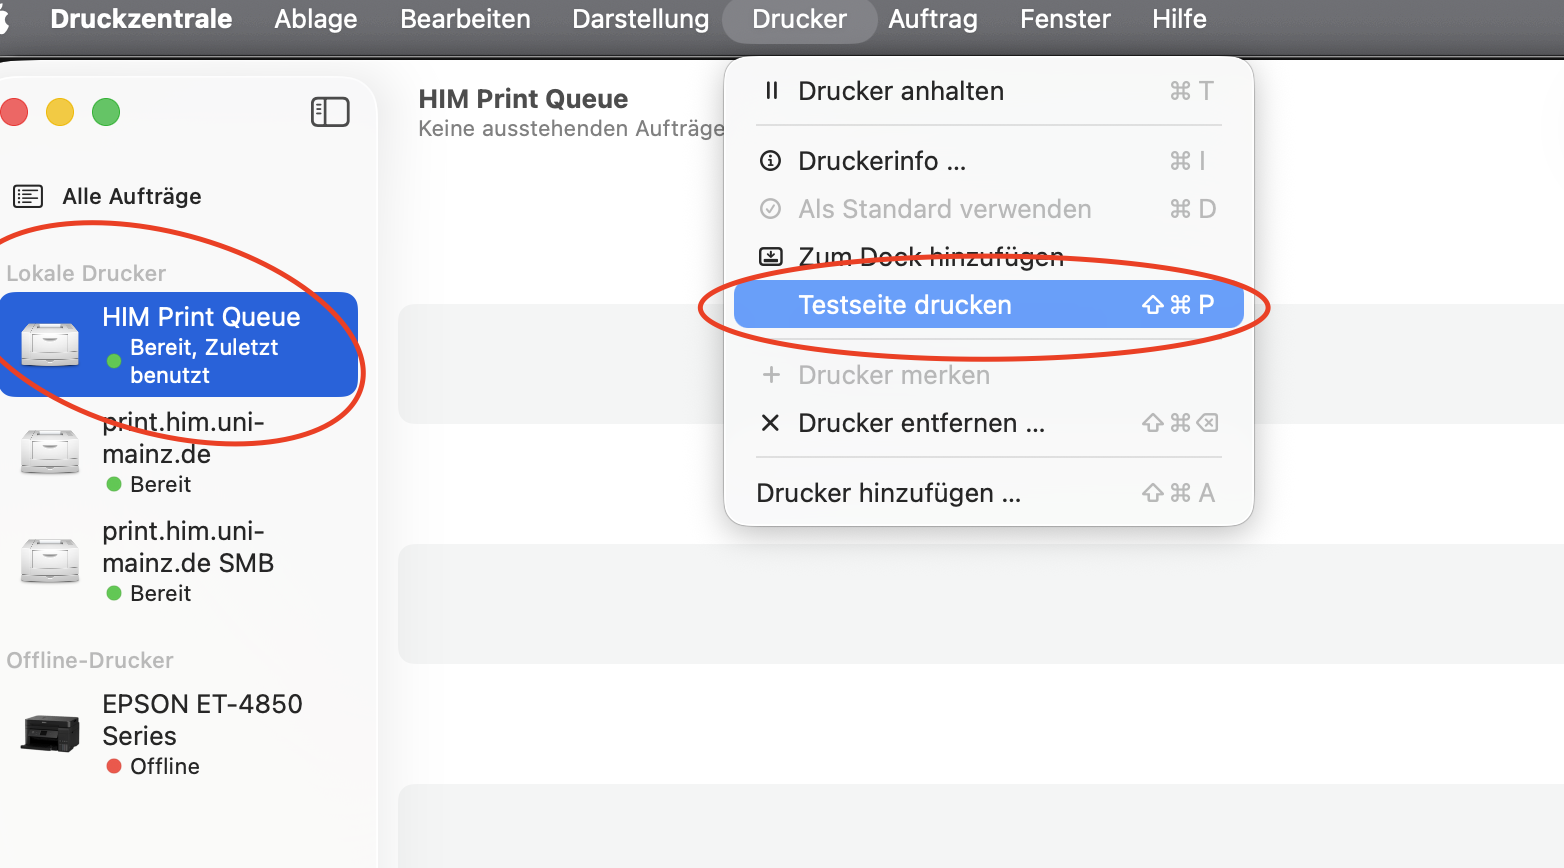
Task: Click the Alle Aufträge list icon
Action: [x=28, y=196]
